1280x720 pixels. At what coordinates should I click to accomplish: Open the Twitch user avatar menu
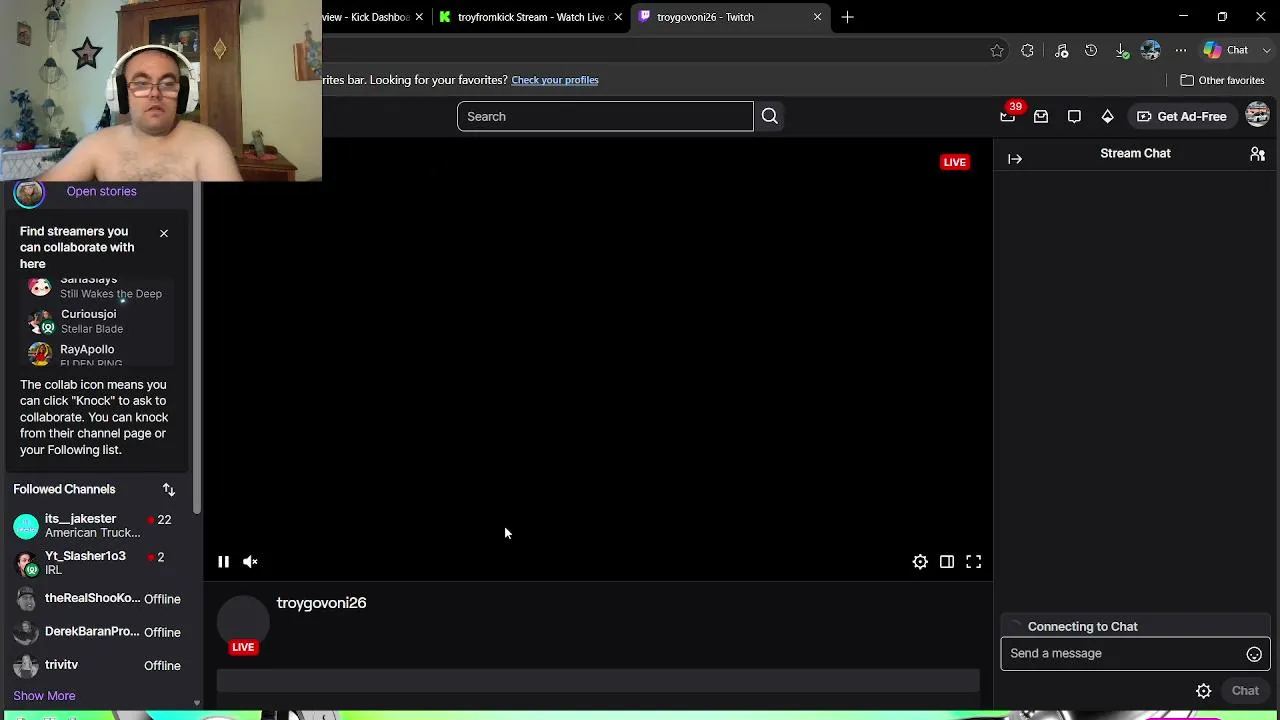click(1257, 116)
